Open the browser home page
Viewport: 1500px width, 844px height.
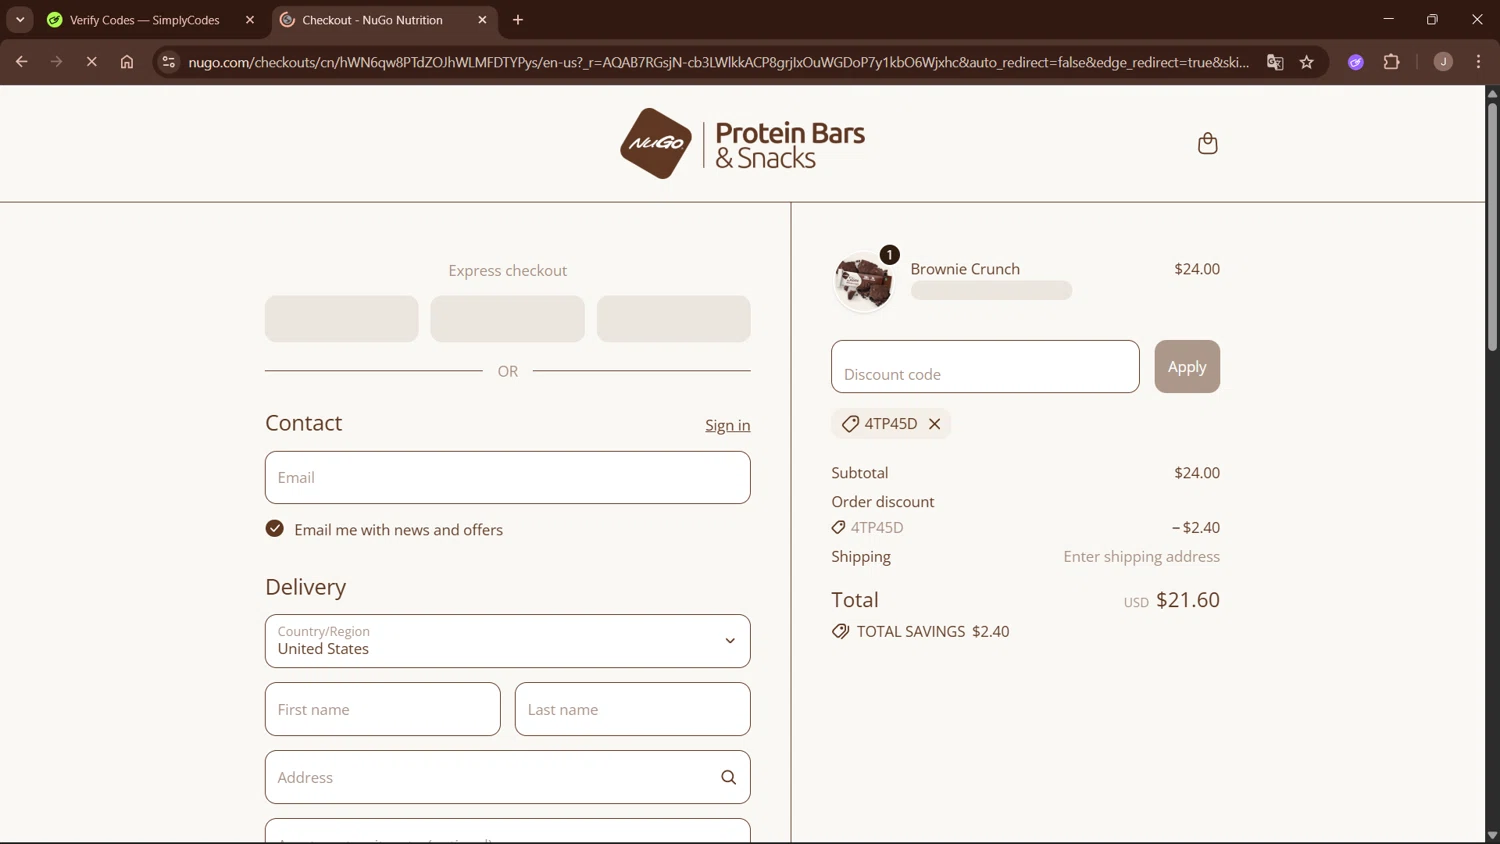pos(127,62)
